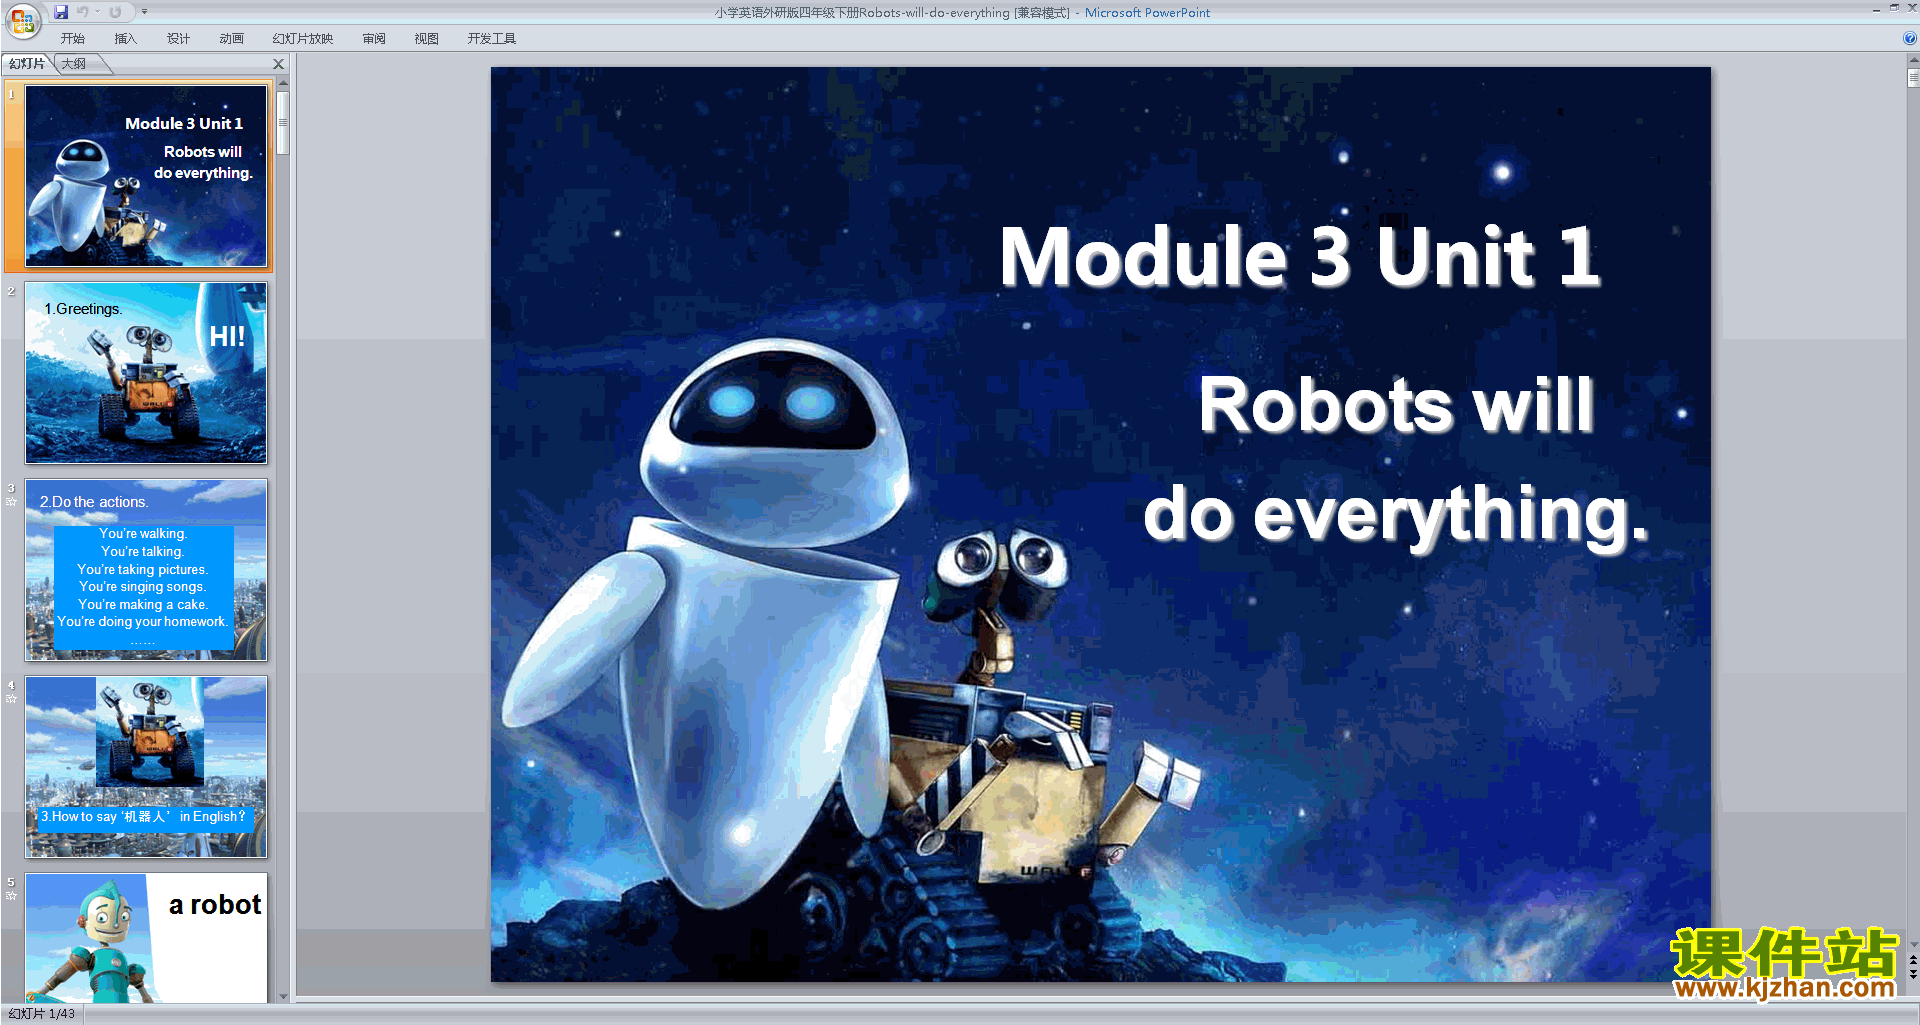Image resolution: width=1920 pixels, height=1025 pixels.
Task: Click the thumbnail pane scrollbar thumb
Action: (283, 123)
